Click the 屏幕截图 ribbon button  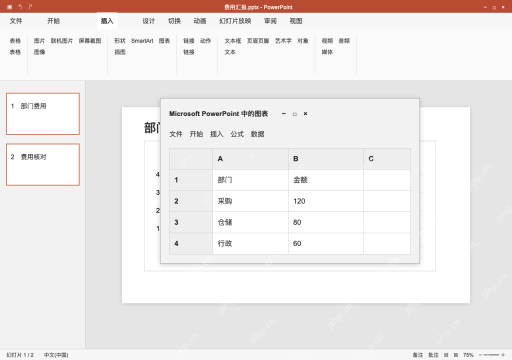[x=90, y=41]
